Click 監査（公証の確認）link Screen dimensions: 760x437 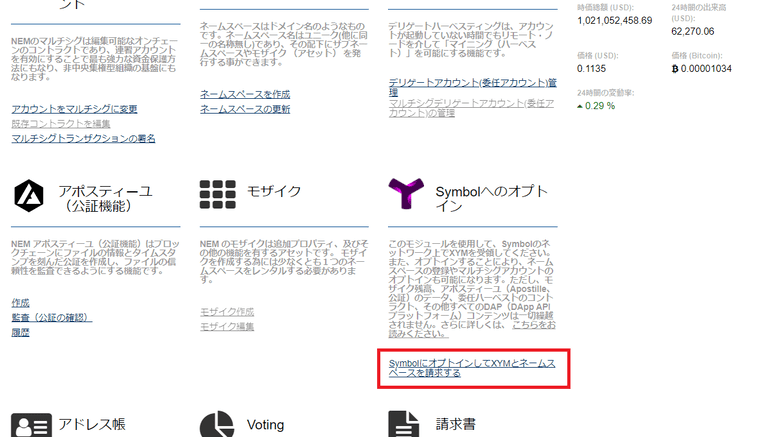(x=52, y=317)
